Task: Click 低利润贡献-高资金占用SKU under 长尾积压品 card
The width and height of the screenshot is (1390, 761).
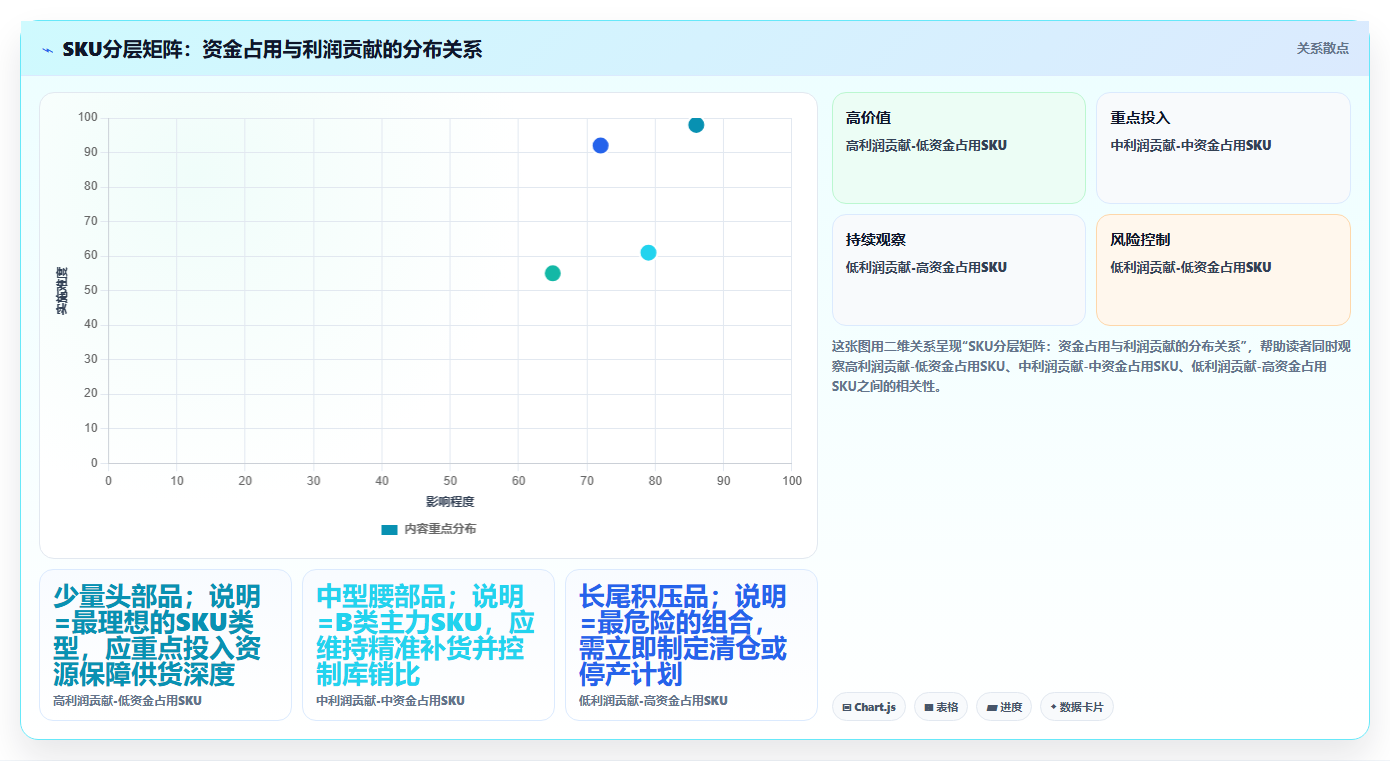Action: (653, 701)
